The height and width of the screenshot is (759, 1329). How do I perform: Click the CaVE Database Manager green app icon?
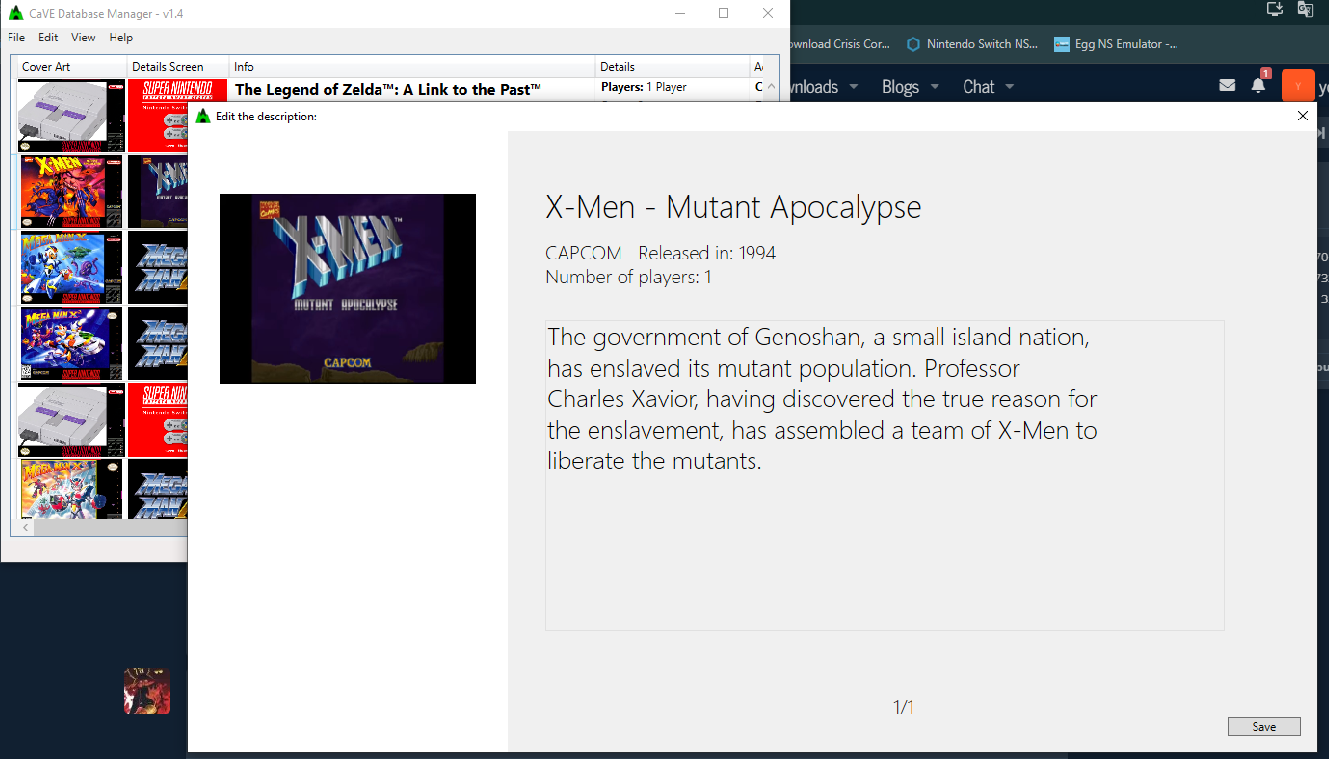click(x=16, y=14)
